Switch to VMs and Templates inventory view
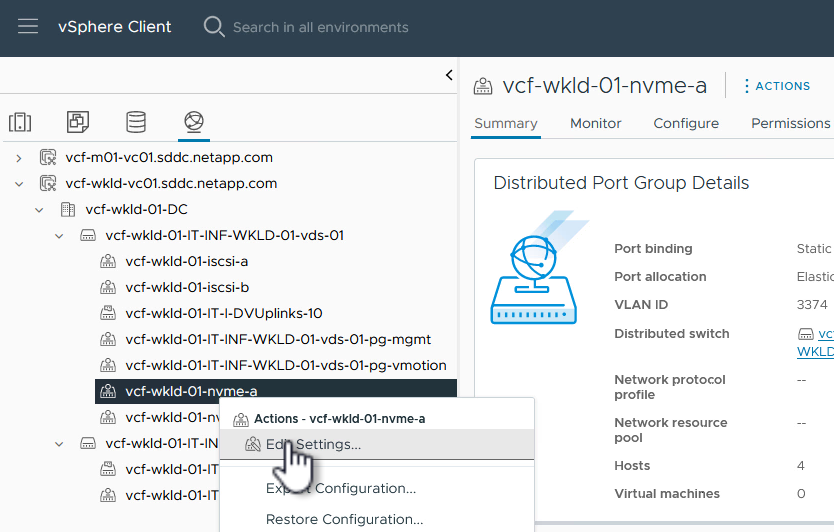Viewport: 834px width, 532px height. 78,122
